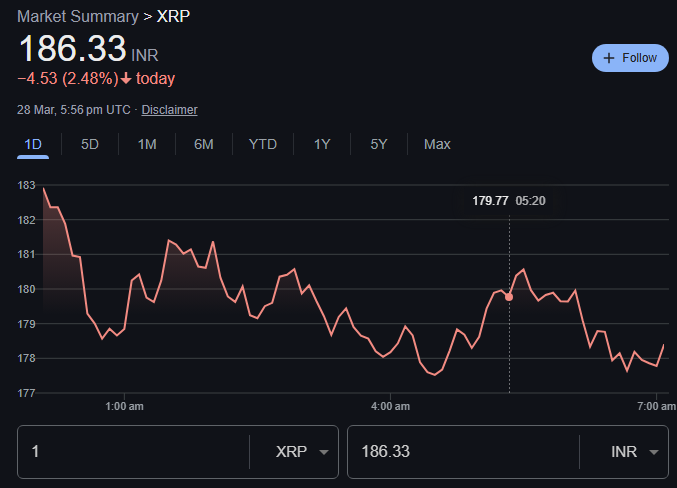Click the 178 y-axis label
This screenshot has height=488, width=677.
click(x=26, y=358)
